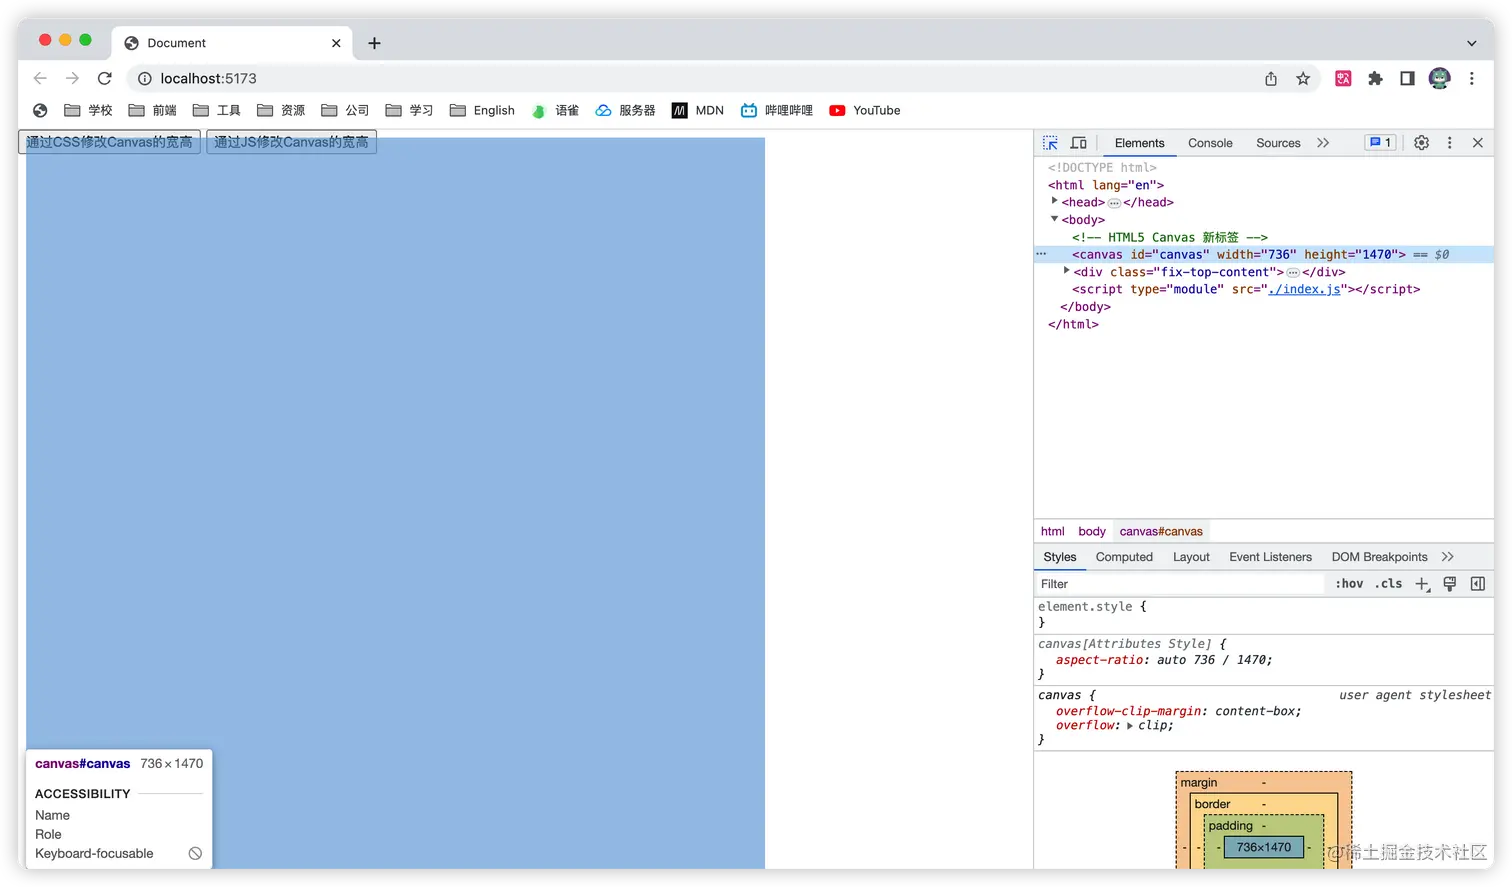Select the Elements tab

[x=1139, y=143]
